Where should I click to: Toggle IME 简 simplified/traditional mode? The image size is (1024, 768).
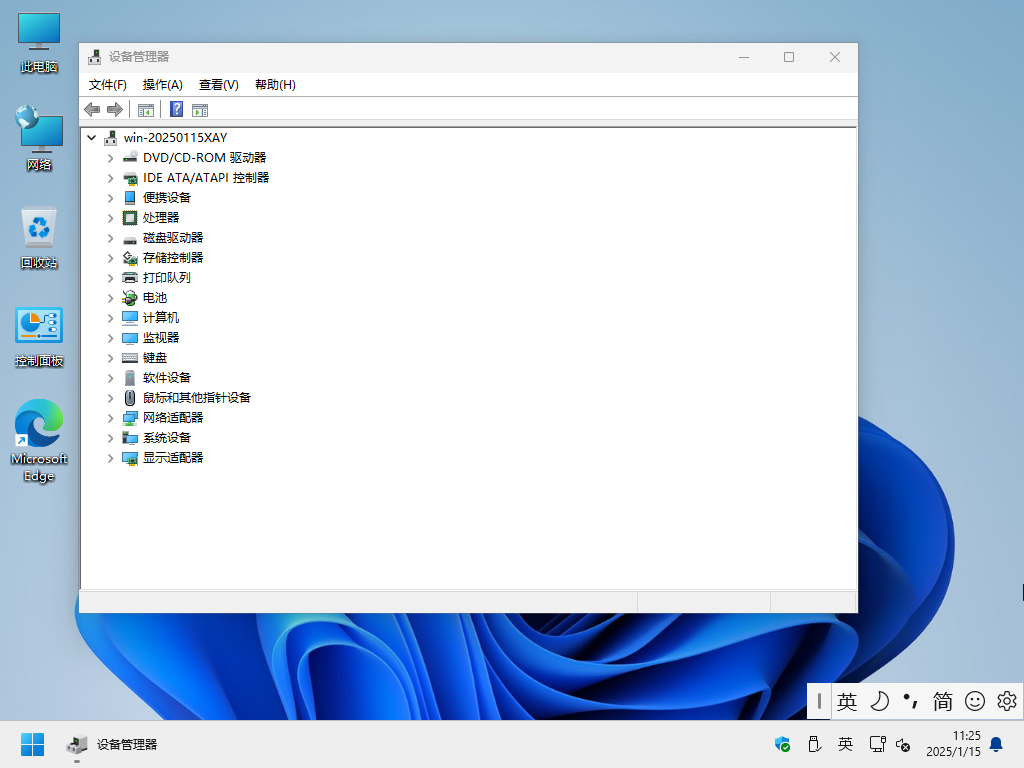point(942,701)
